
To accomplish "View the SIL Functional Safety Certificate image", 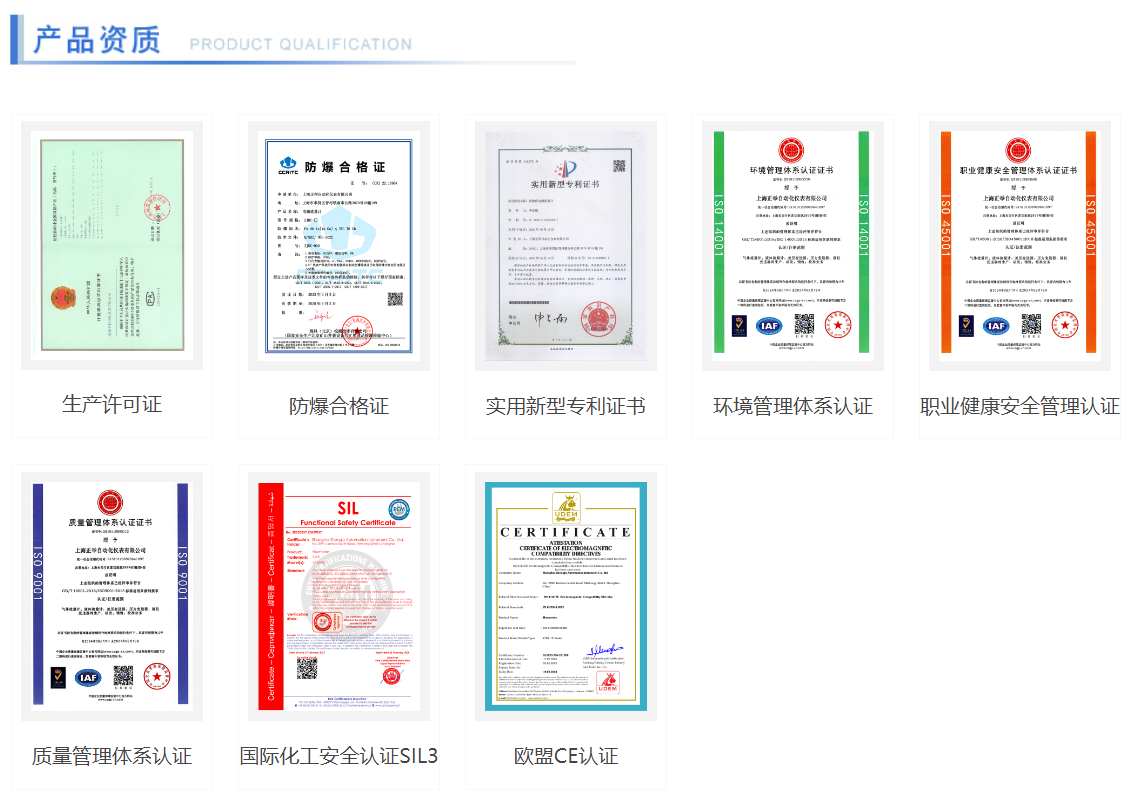I will (x=339, y=596).
